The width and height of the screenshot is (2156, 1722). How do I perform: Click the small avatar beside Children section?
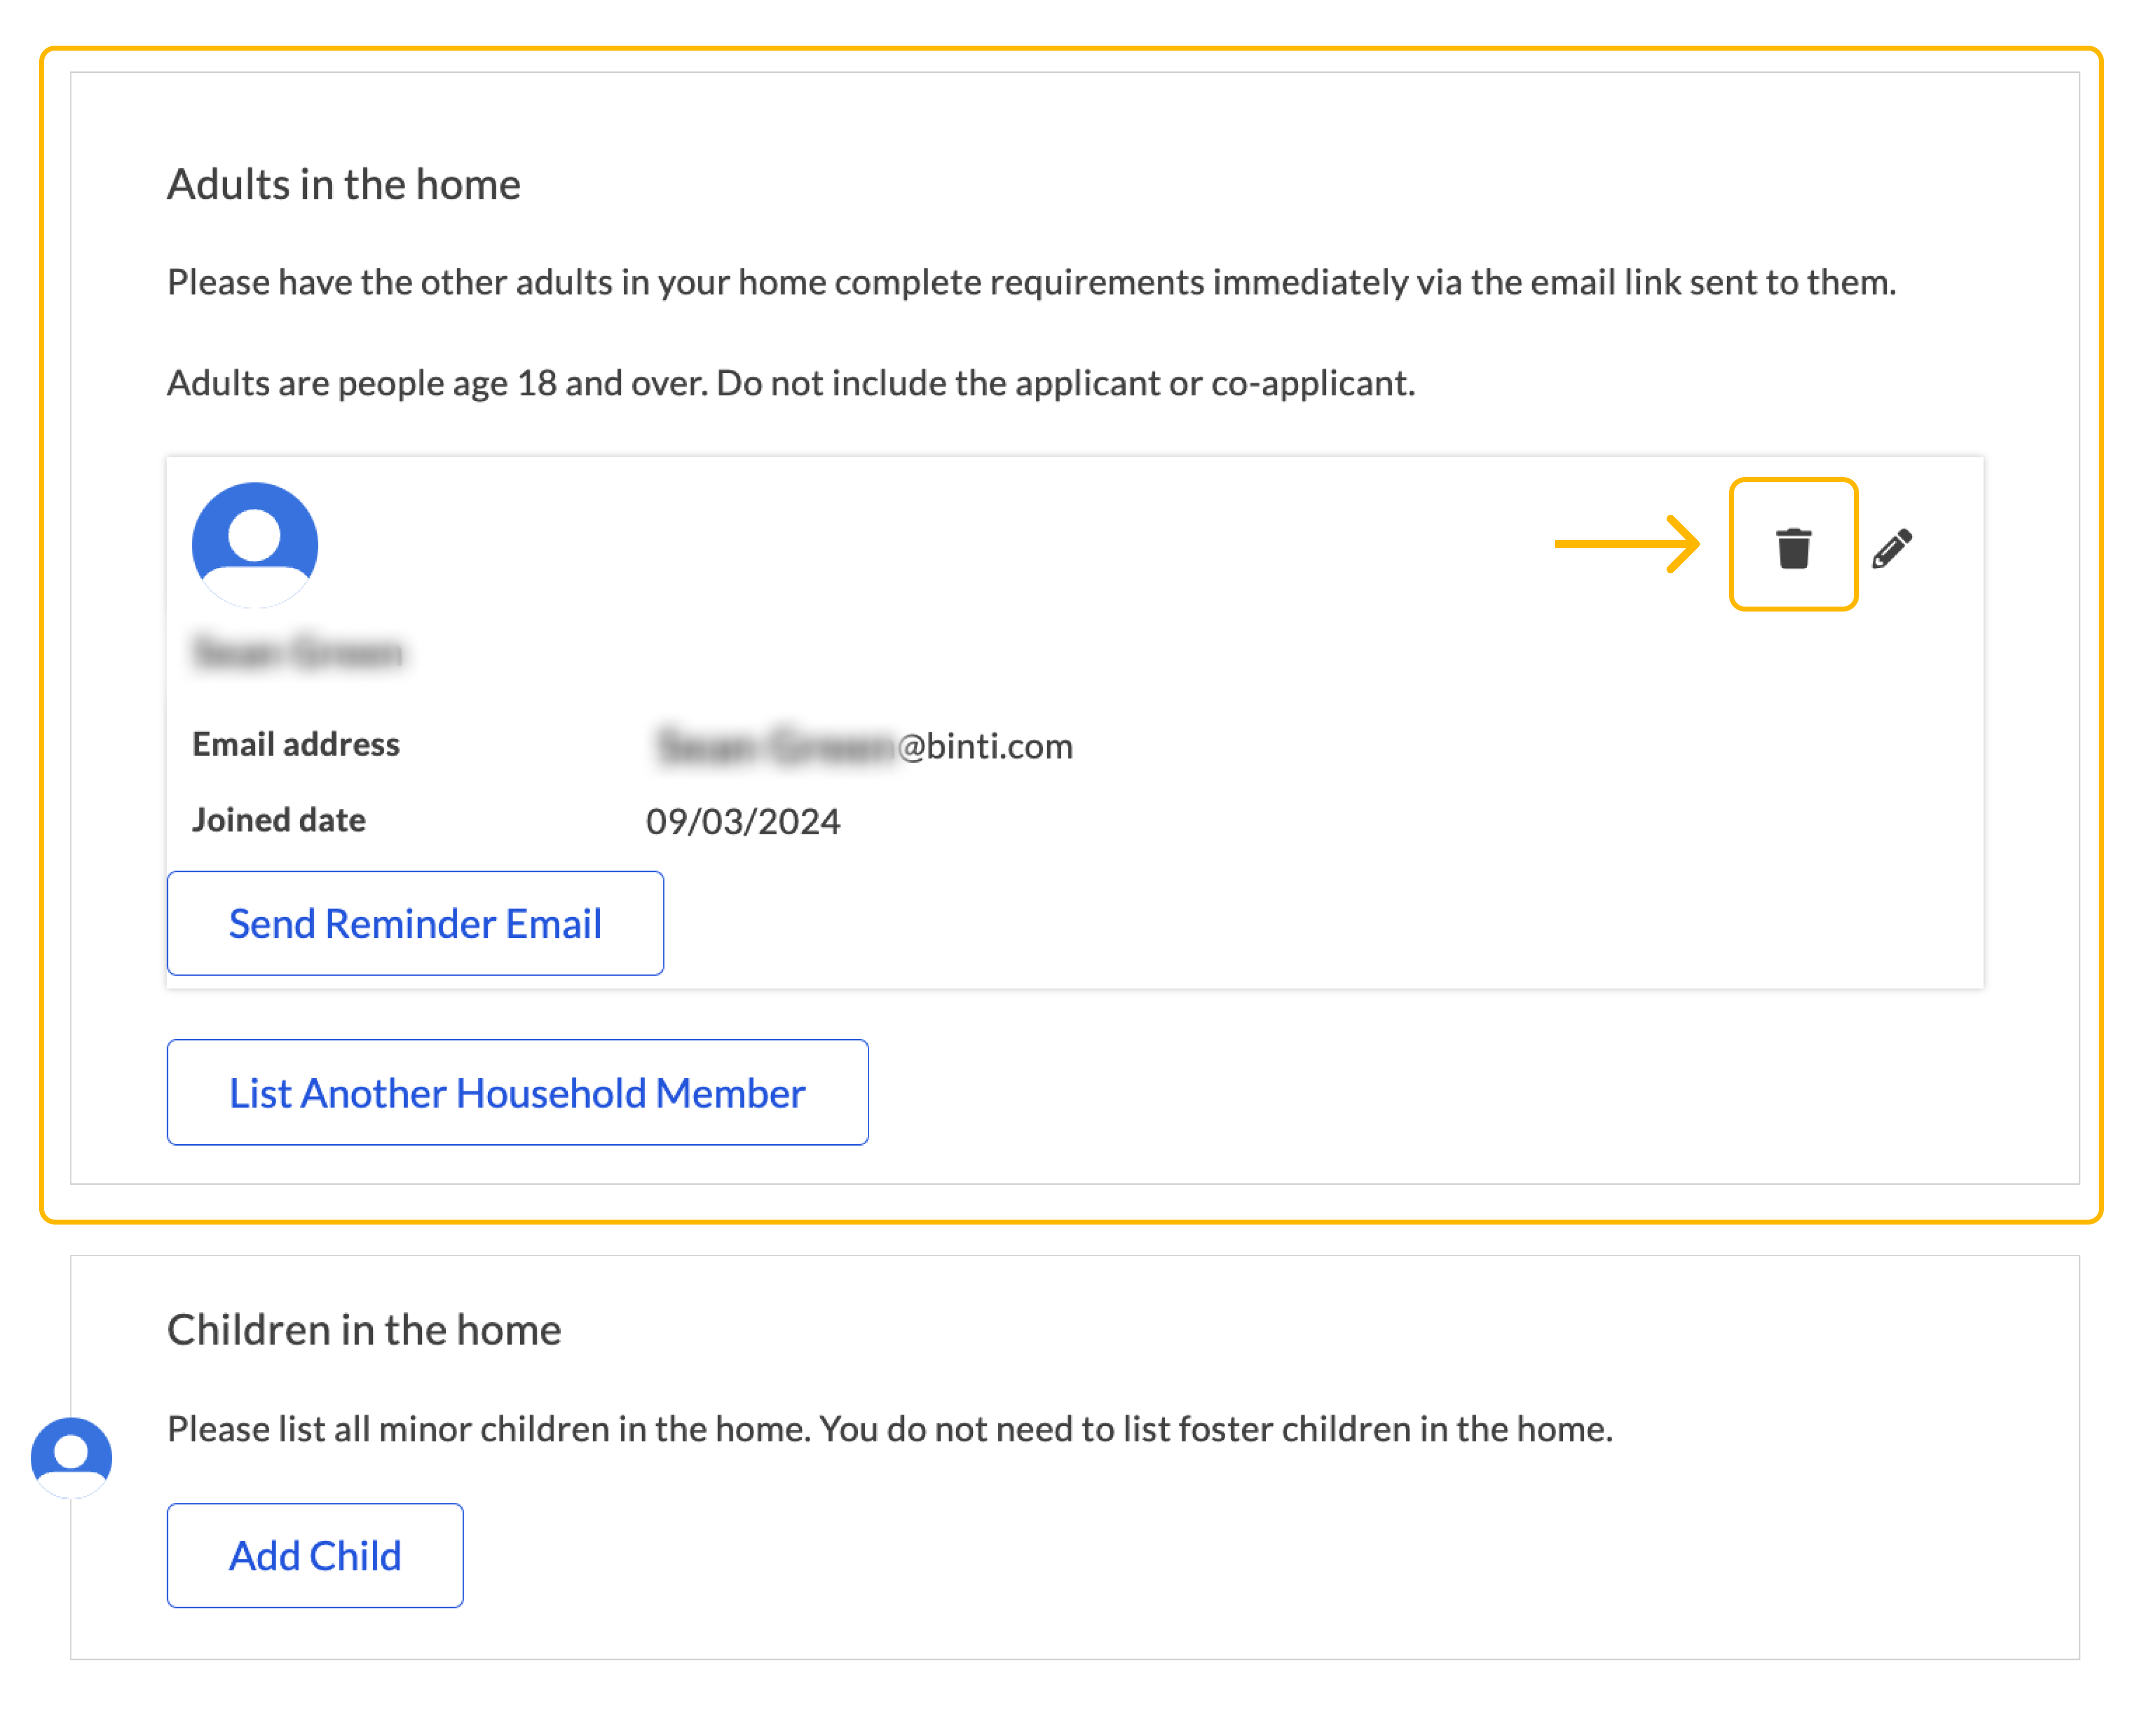(71, 1456)
